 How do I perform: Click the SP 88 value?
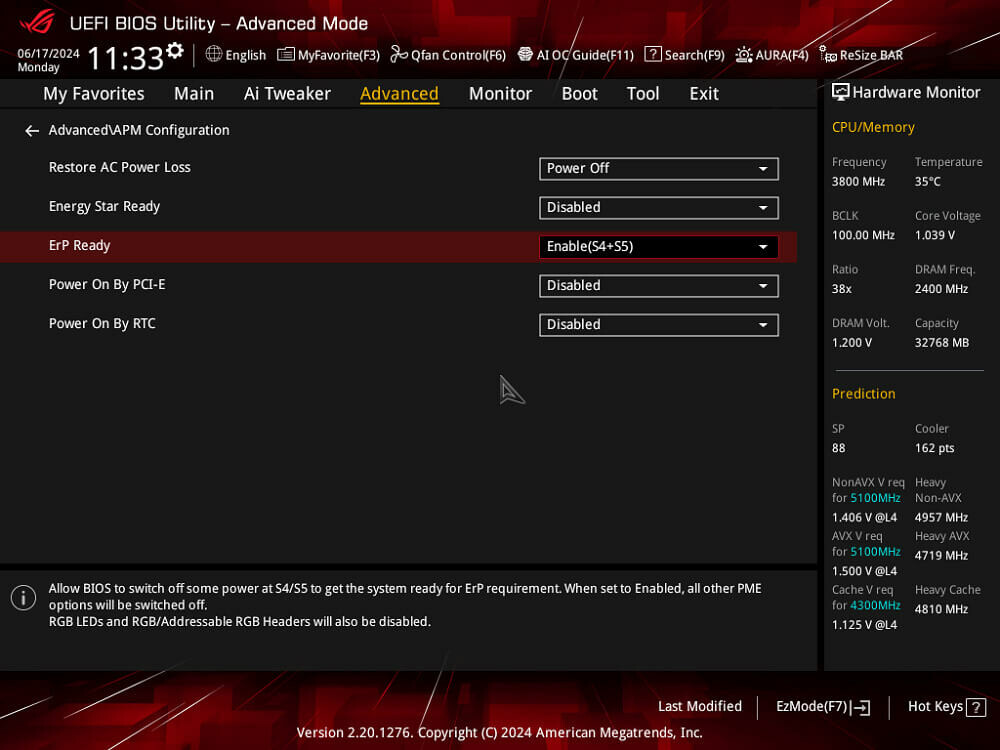click(839, 448)
